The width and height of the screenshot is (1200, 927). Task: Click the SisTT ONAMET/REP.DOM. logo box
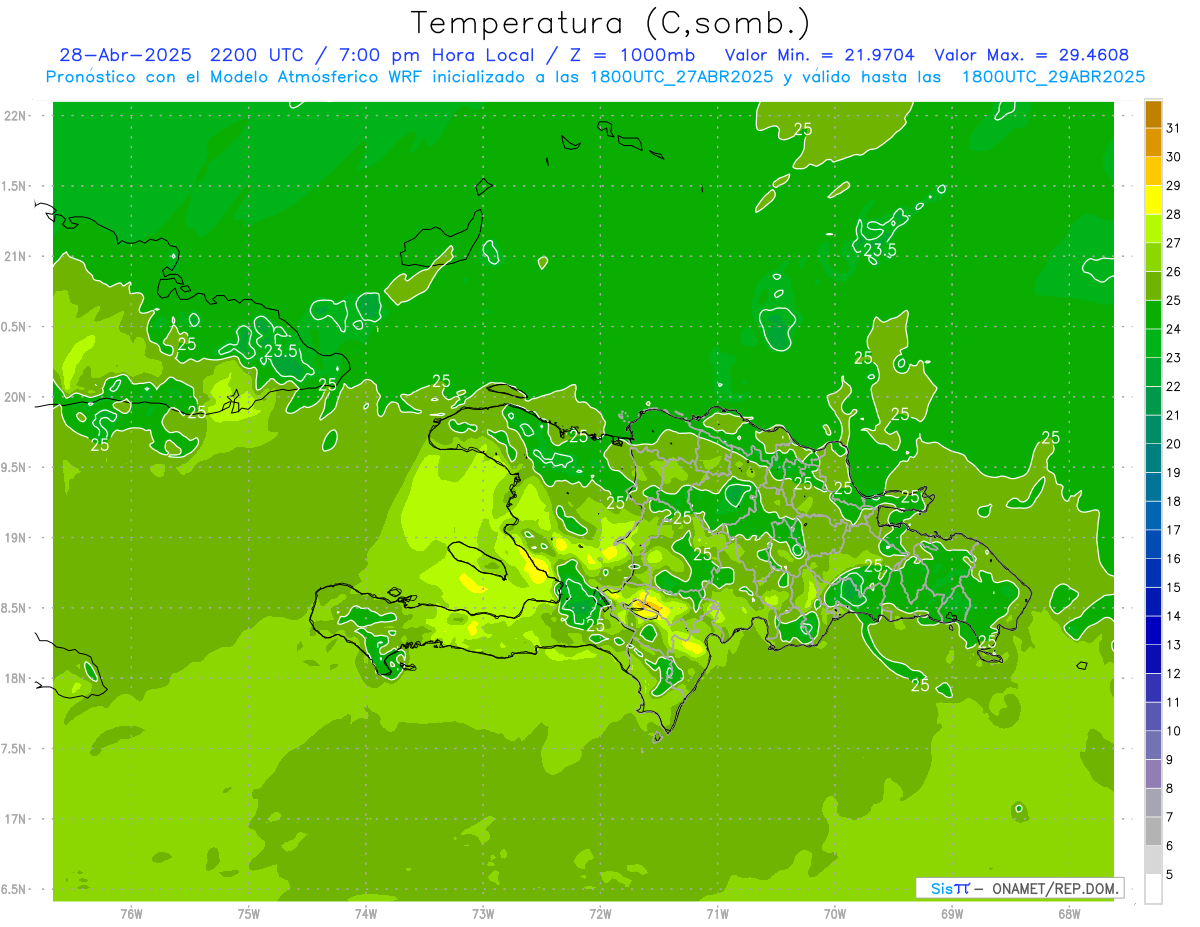pos(1020,888)
